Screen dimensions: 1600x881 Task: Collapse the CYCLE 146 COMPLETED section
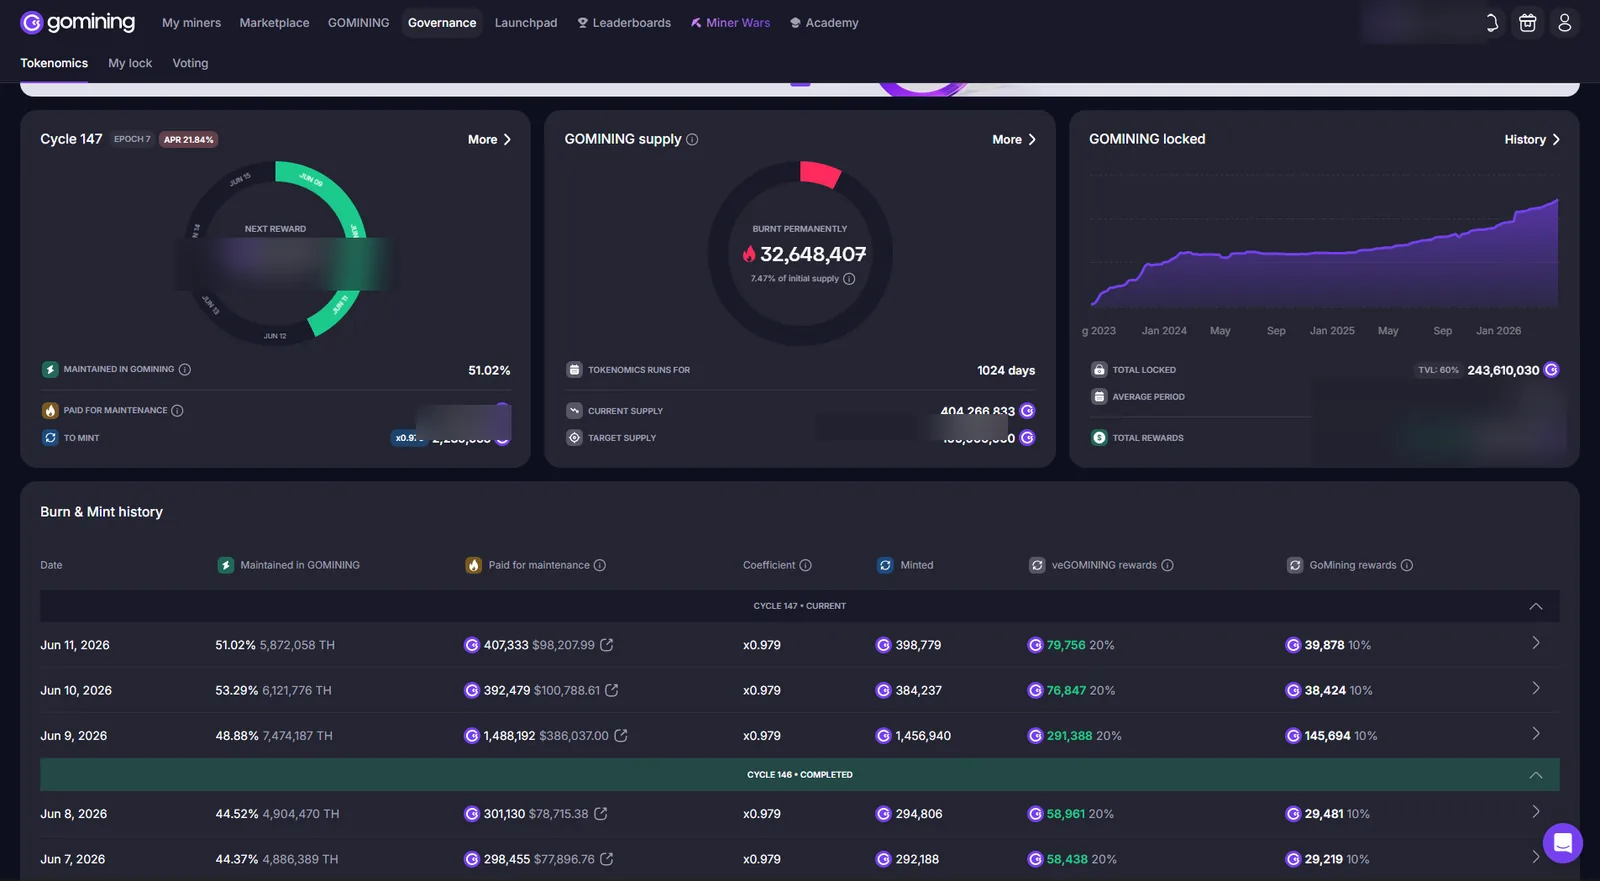[1536, 775]
